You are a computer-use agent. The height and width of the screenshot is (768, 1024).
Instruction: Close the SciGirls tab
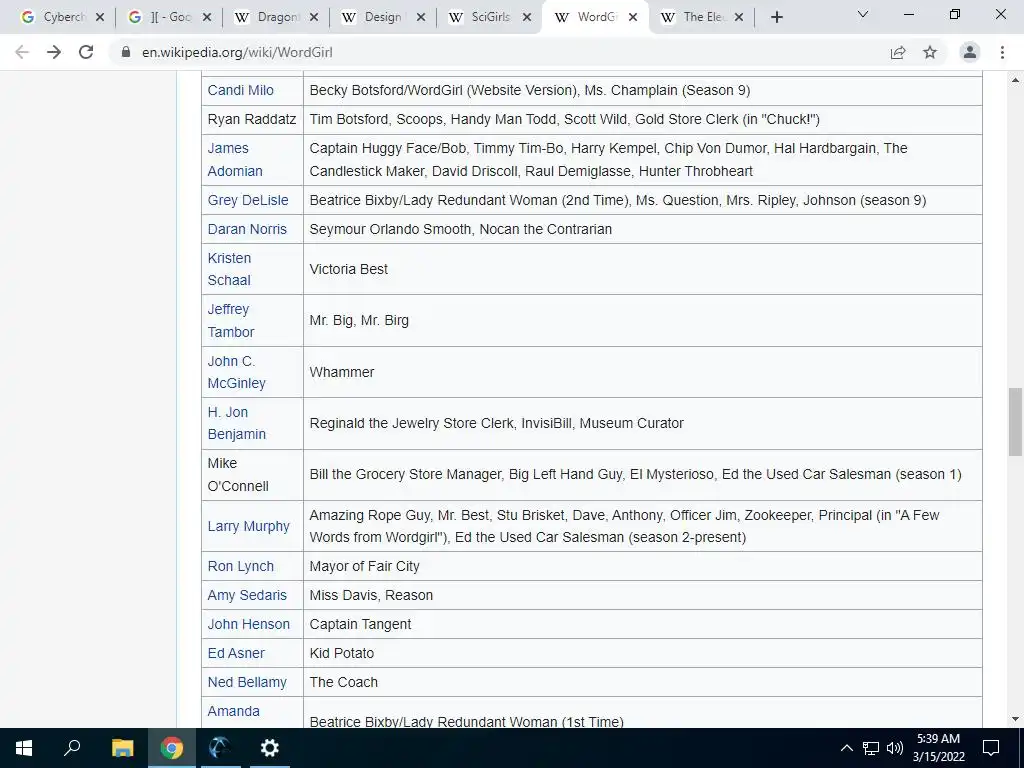click(x=527, y=18)
